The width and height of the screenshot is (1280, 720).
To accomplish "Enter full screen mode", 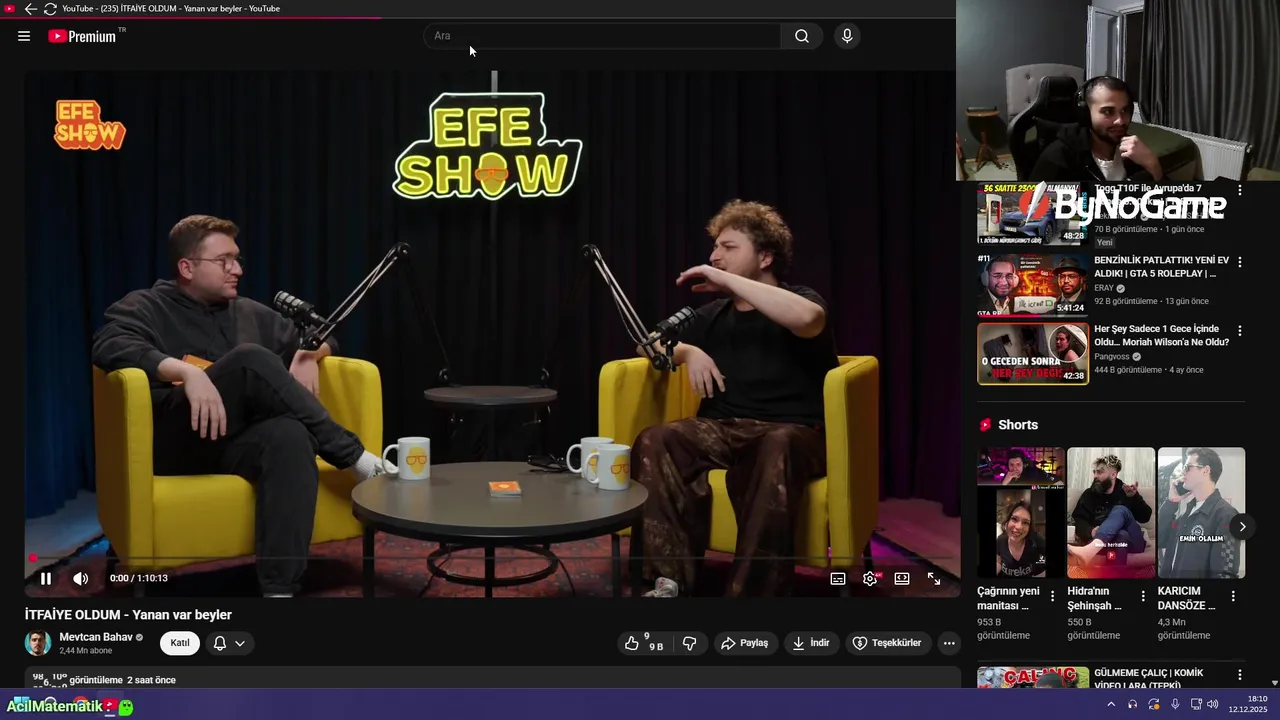I will pyautogui.click(x=934, y=578).
